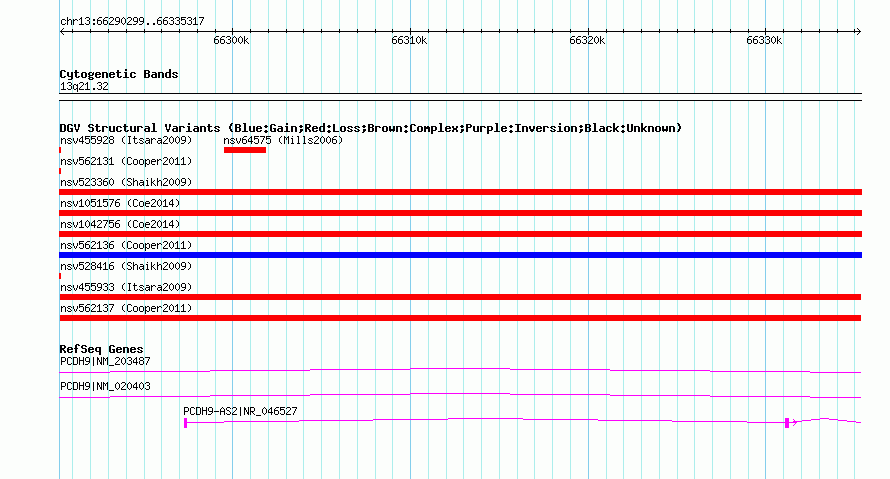This screenshot has height=479, width=890.
Task: Click the 66300k ruler label
Action: pos(231,40)
